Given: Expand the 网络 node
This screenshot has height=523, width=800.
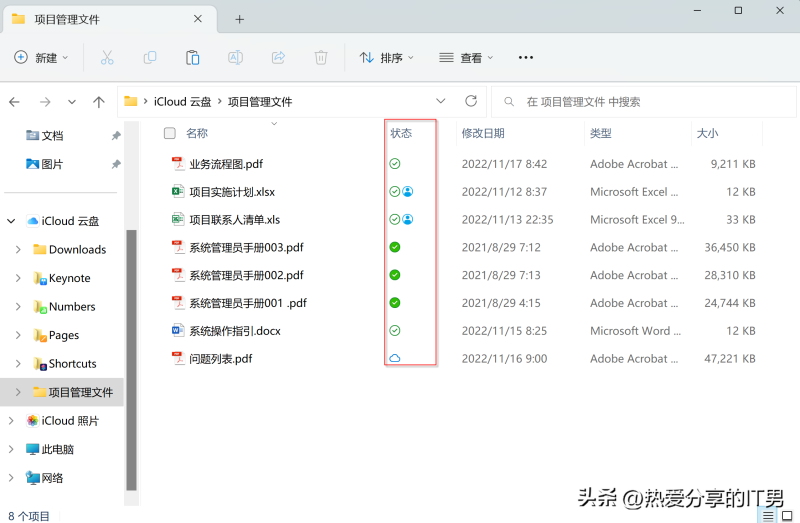Looking at the screenshot, I should pos(11,478).
